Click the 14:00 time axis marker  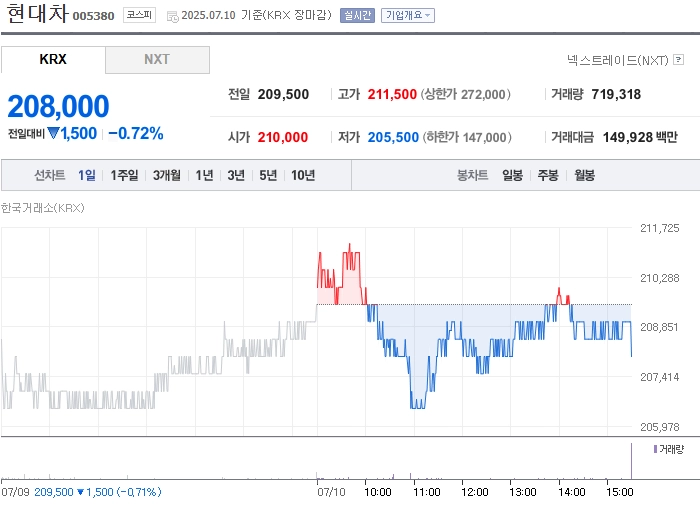(x=571, y=492)
